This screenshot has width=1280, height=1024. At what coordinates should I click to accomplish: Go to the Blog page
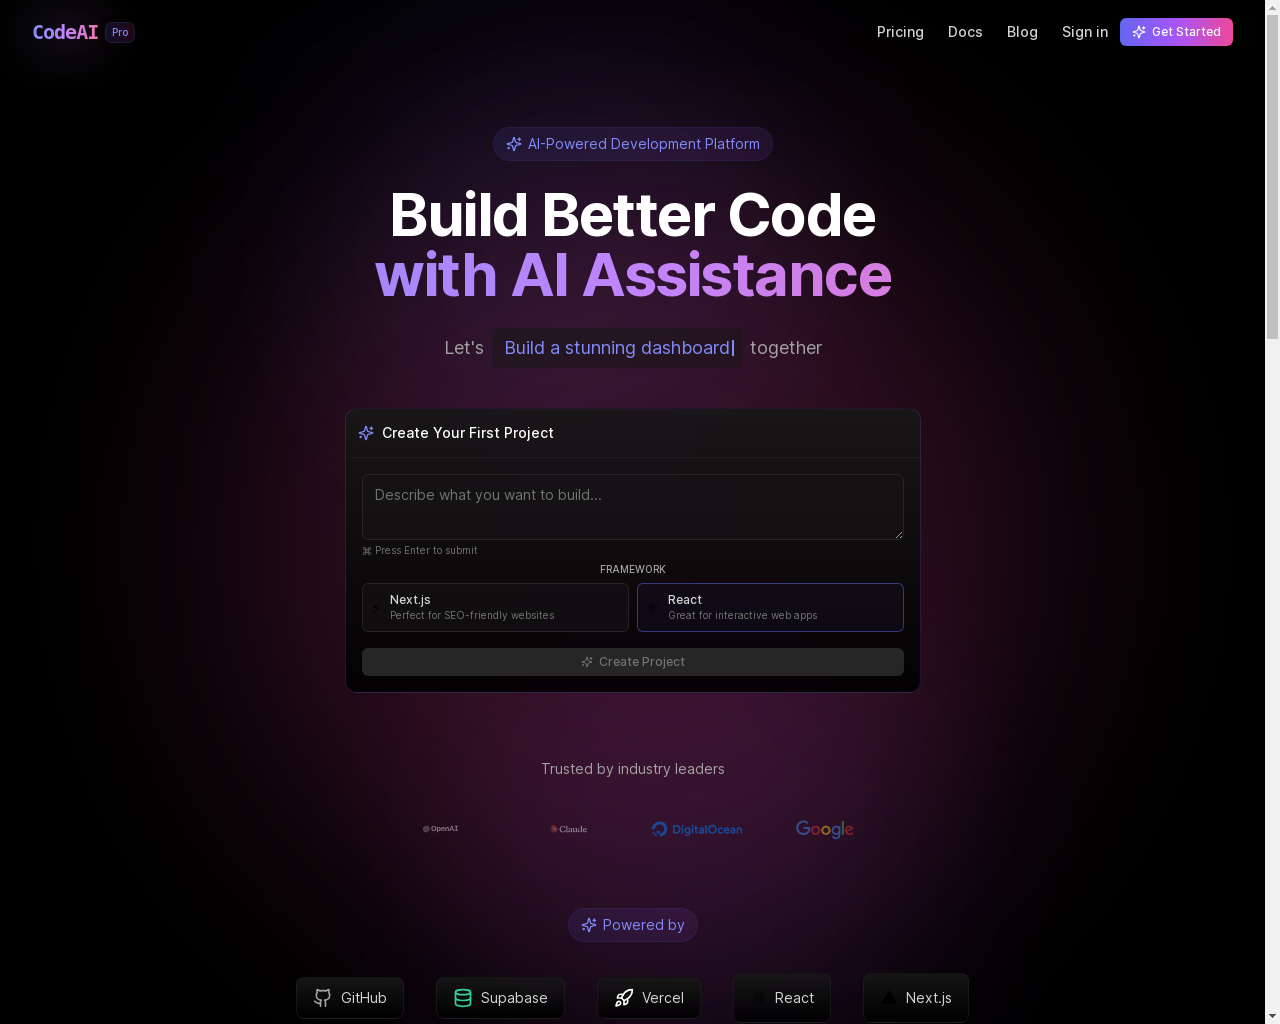click(1022, 32)
